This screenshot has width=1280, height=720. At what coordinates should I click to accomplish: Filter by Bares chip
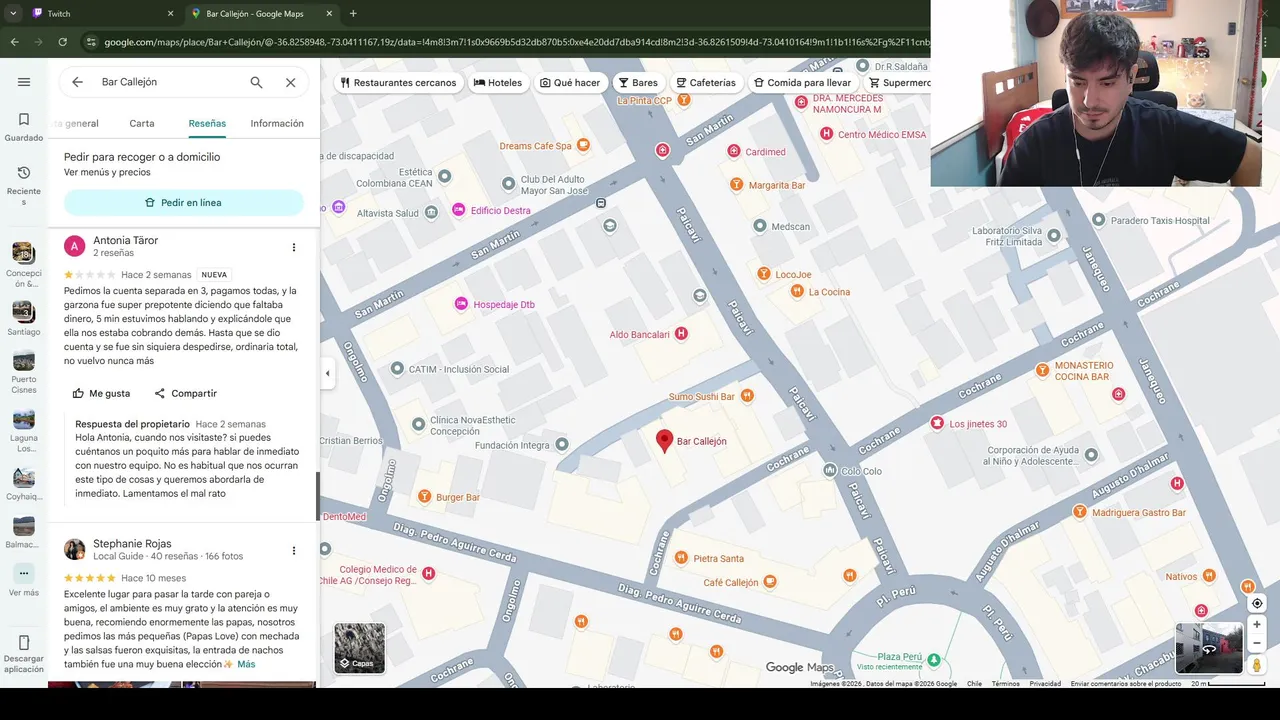click(x=638, y=82)
